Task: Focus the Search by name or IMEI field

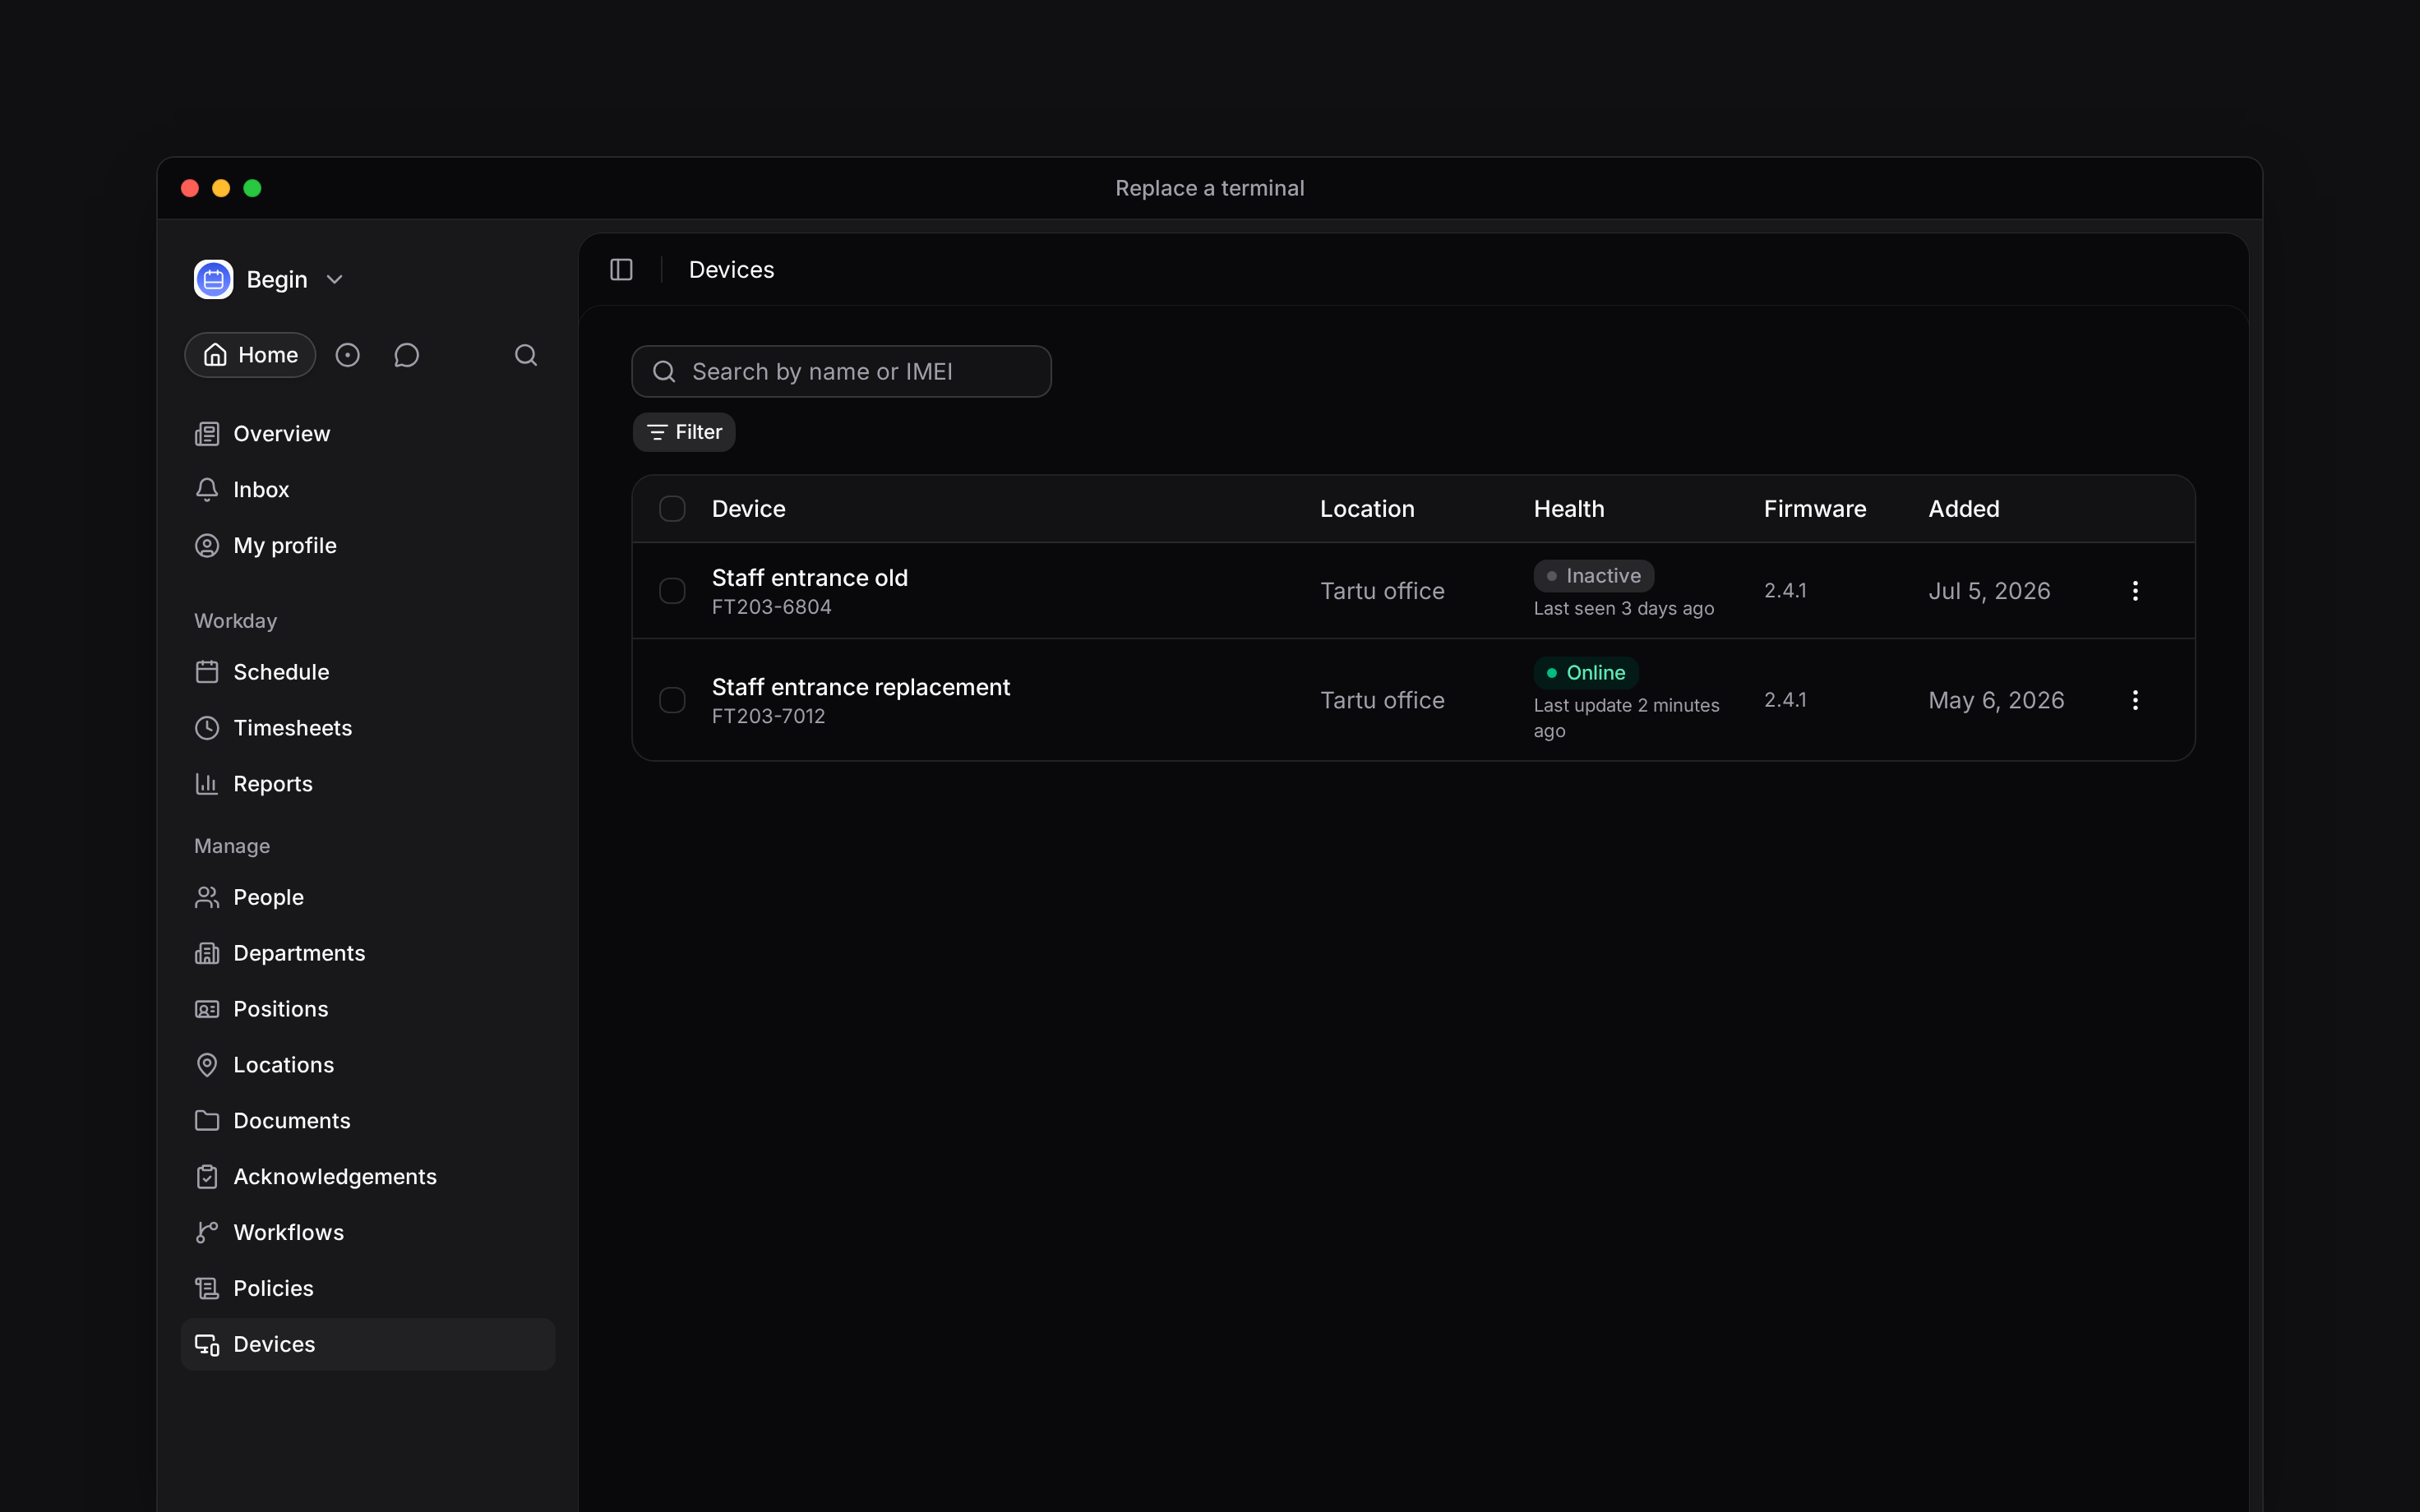Action: tap(841, 372)
